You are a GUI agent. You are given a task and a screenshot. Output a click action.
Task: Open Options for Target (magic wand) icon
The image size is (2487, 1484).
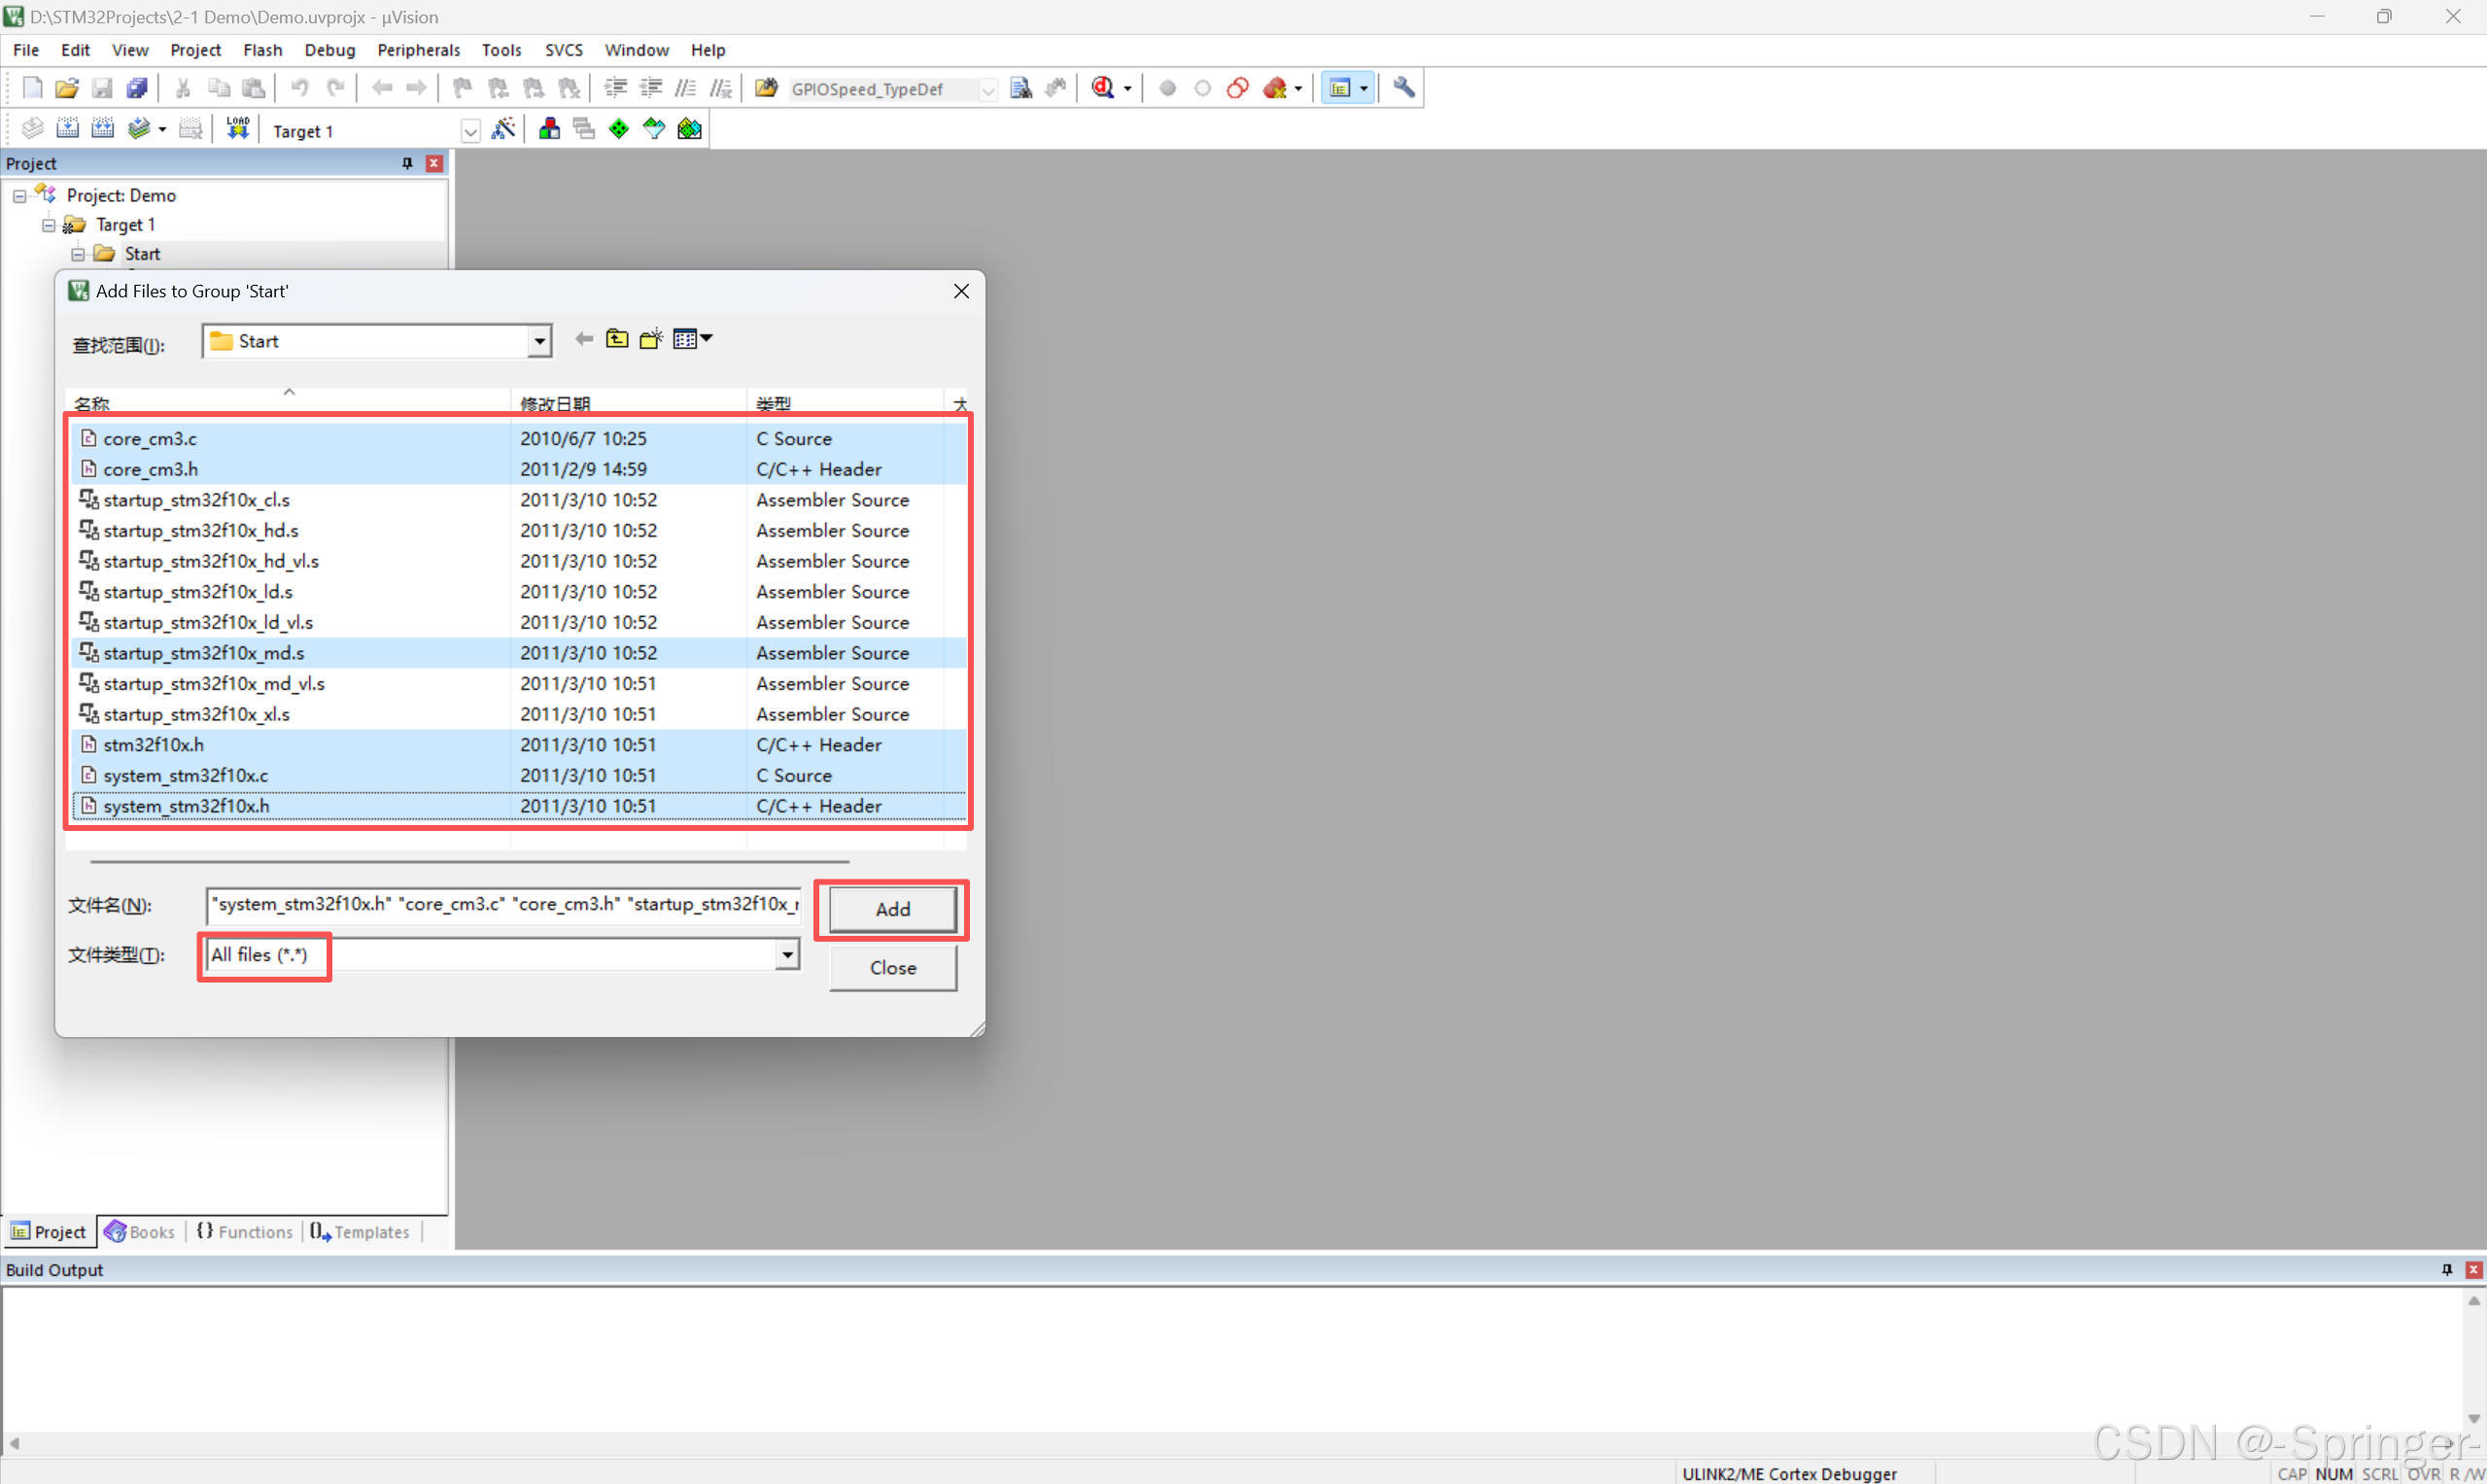click(x=503, y=129)
